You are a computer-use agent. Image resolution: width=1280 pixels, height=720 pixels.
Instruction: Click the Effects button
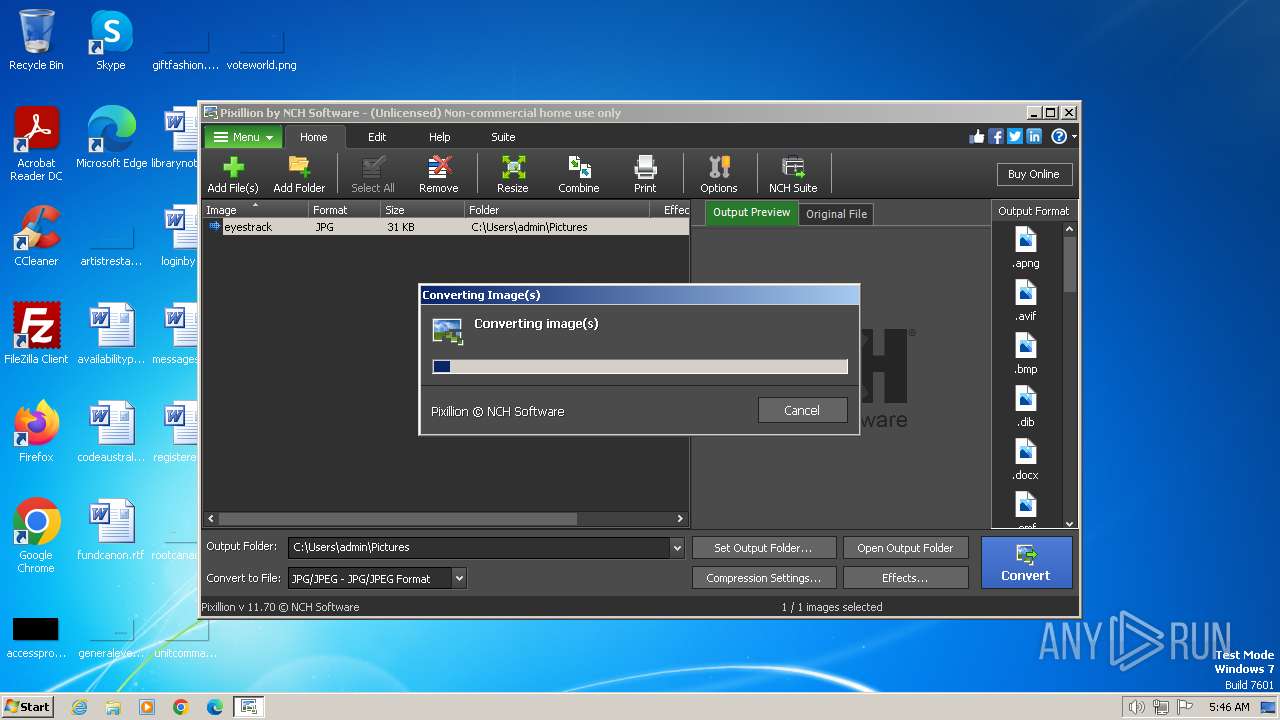coord(905,578)
